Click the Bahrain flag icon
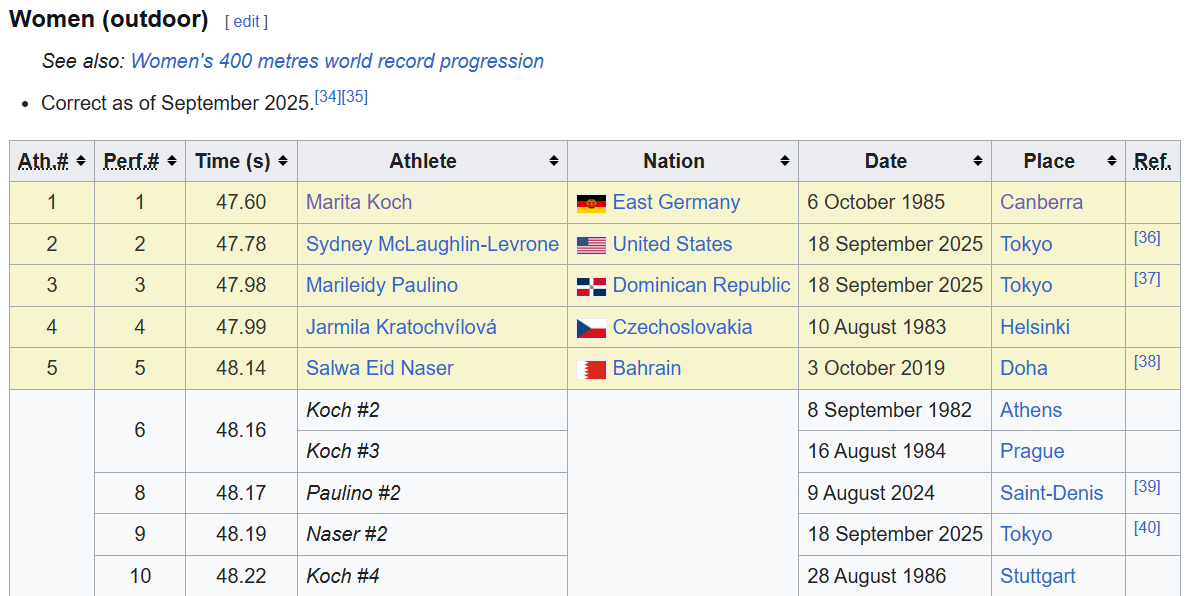Image resolution: width=1189 pixels, height=596 pixels. click(591, 370)
